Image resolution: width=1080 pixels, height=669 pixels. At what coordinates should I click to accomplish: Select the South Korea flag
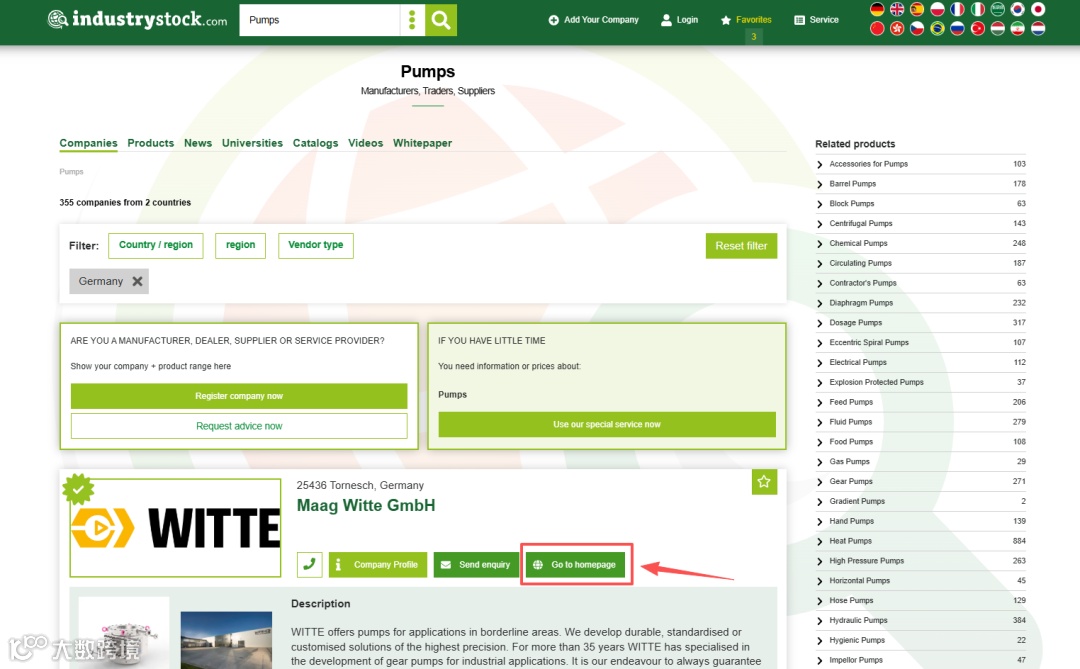(x=1018, y=10)
